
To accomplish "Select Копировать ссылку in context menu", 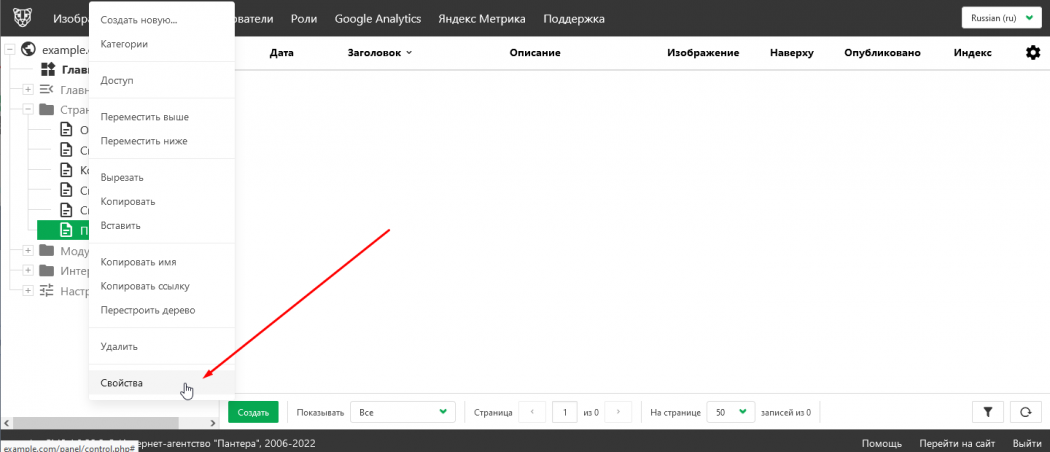I will click(145, 286).
